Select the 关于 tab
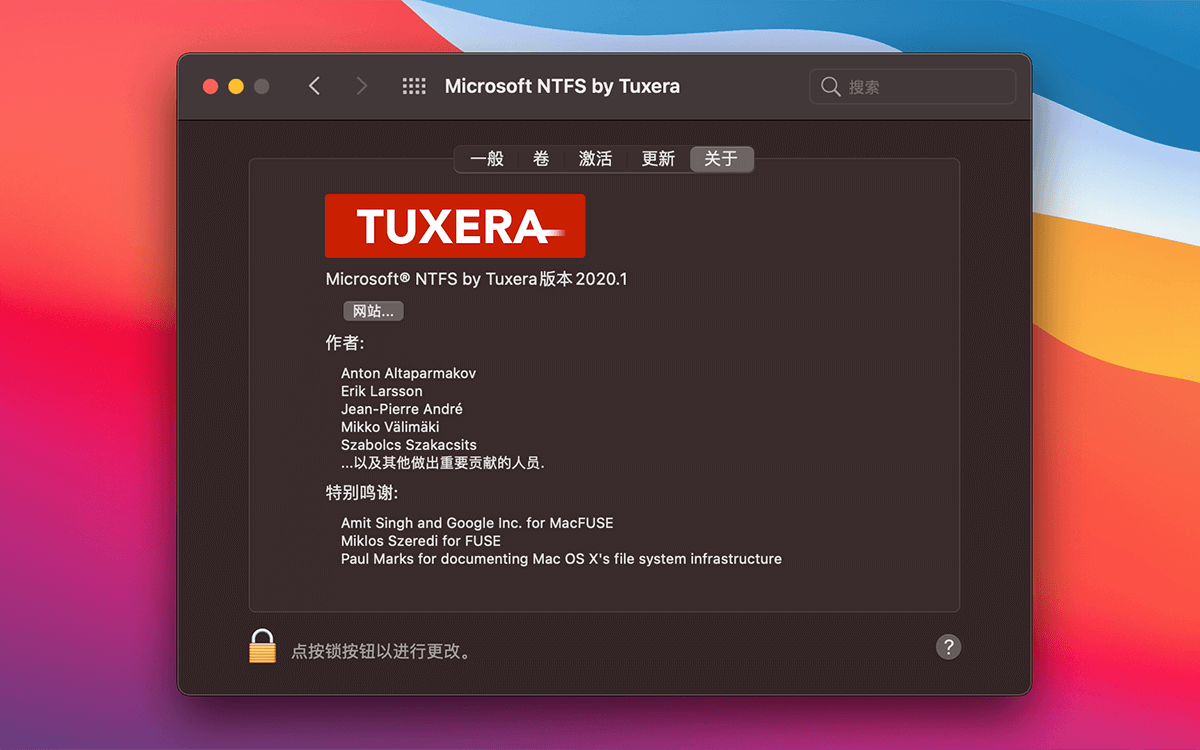The image size is (1200, 750). (x=721, y=159)
